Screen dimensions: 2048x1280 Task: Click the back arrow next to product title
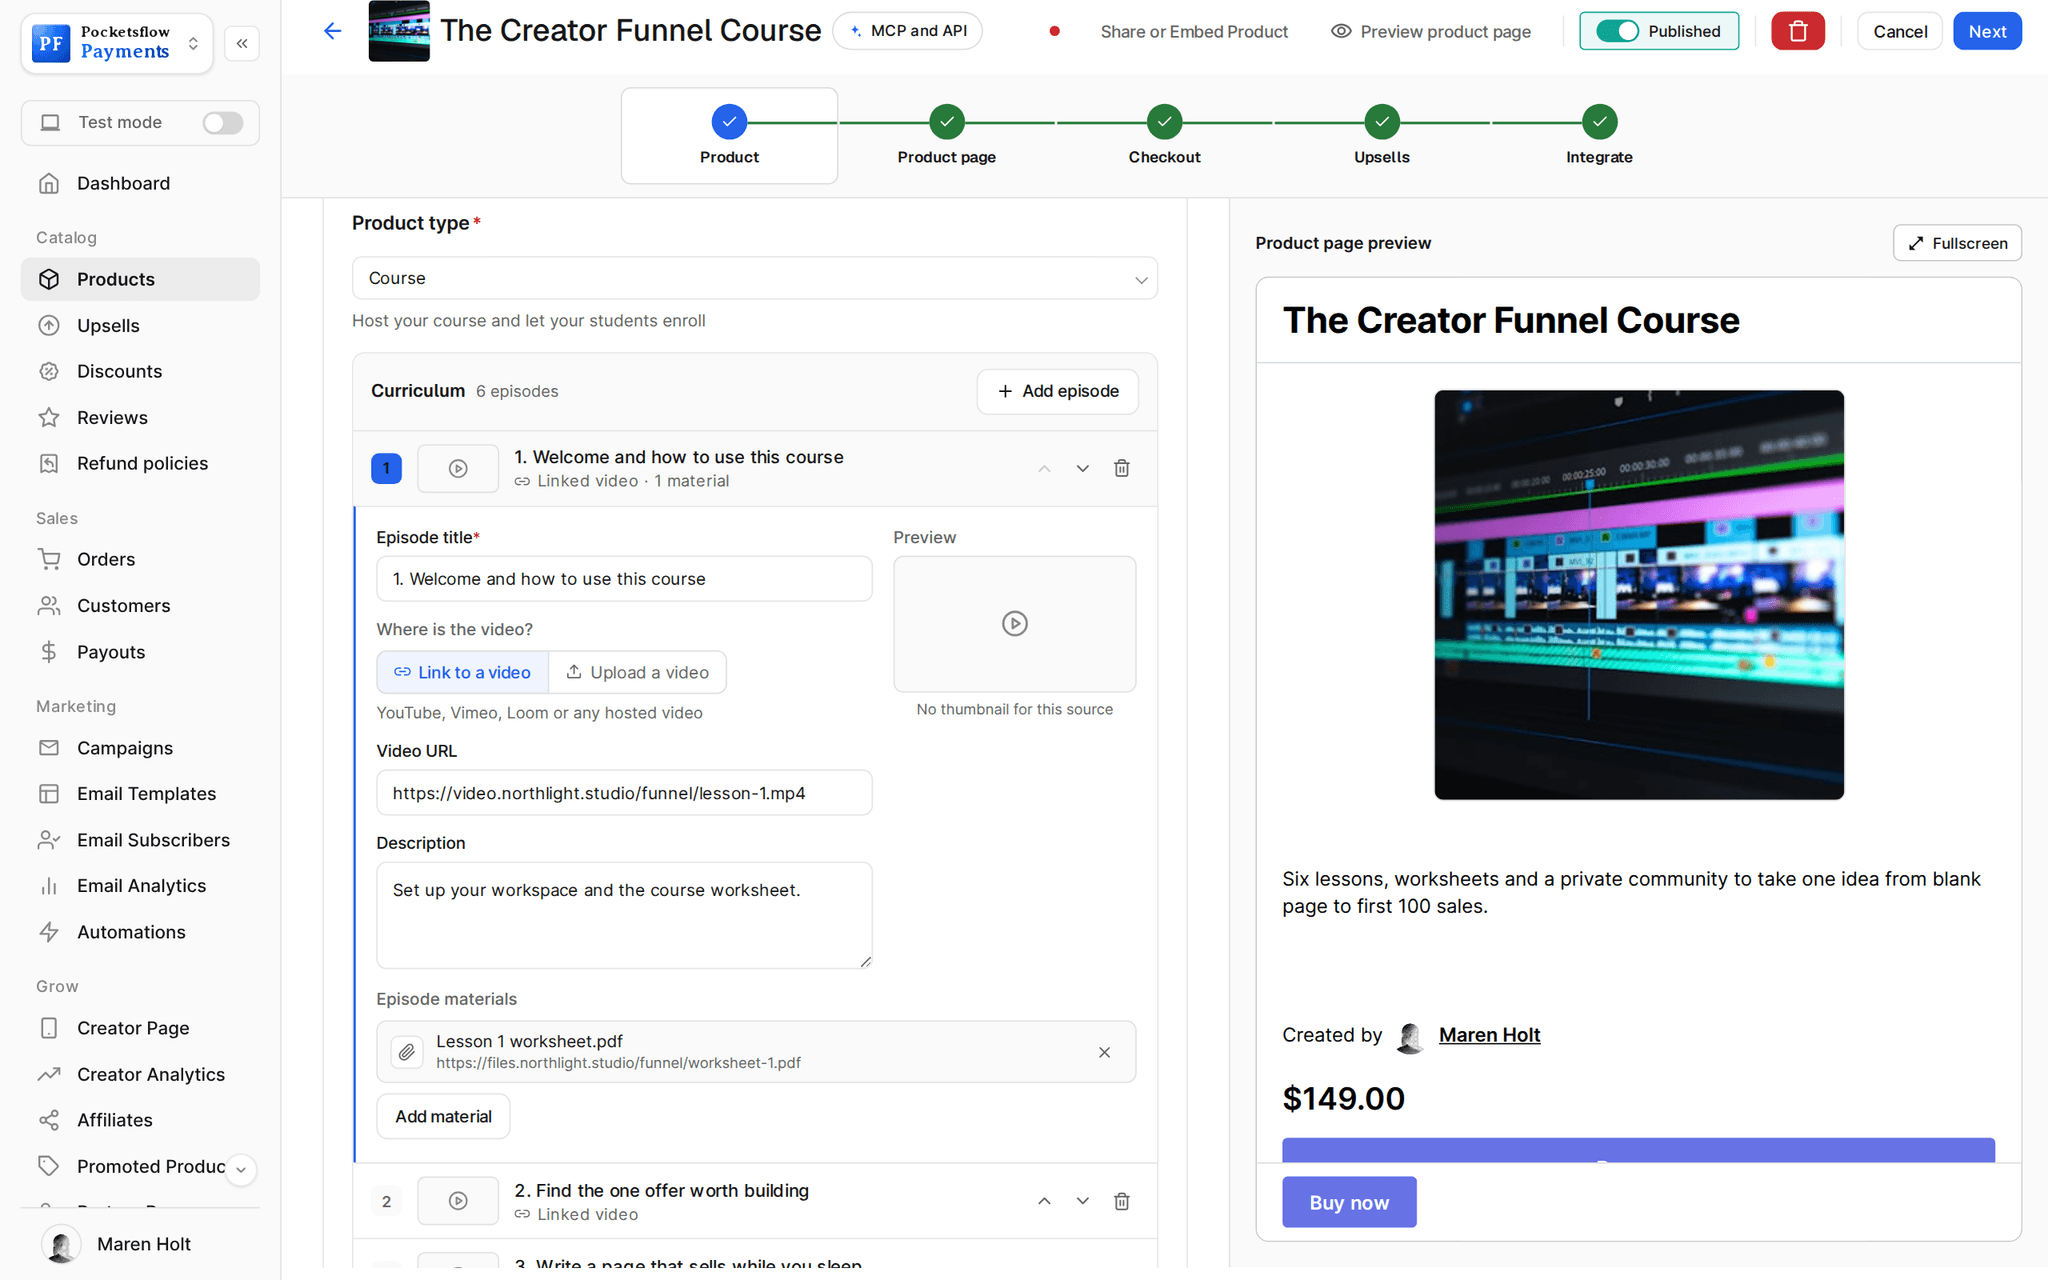click(x=332, y=31)
